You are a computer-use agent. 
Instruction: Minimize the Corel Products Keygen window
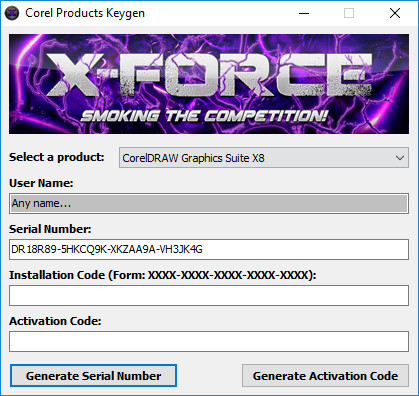coord(304,13)
